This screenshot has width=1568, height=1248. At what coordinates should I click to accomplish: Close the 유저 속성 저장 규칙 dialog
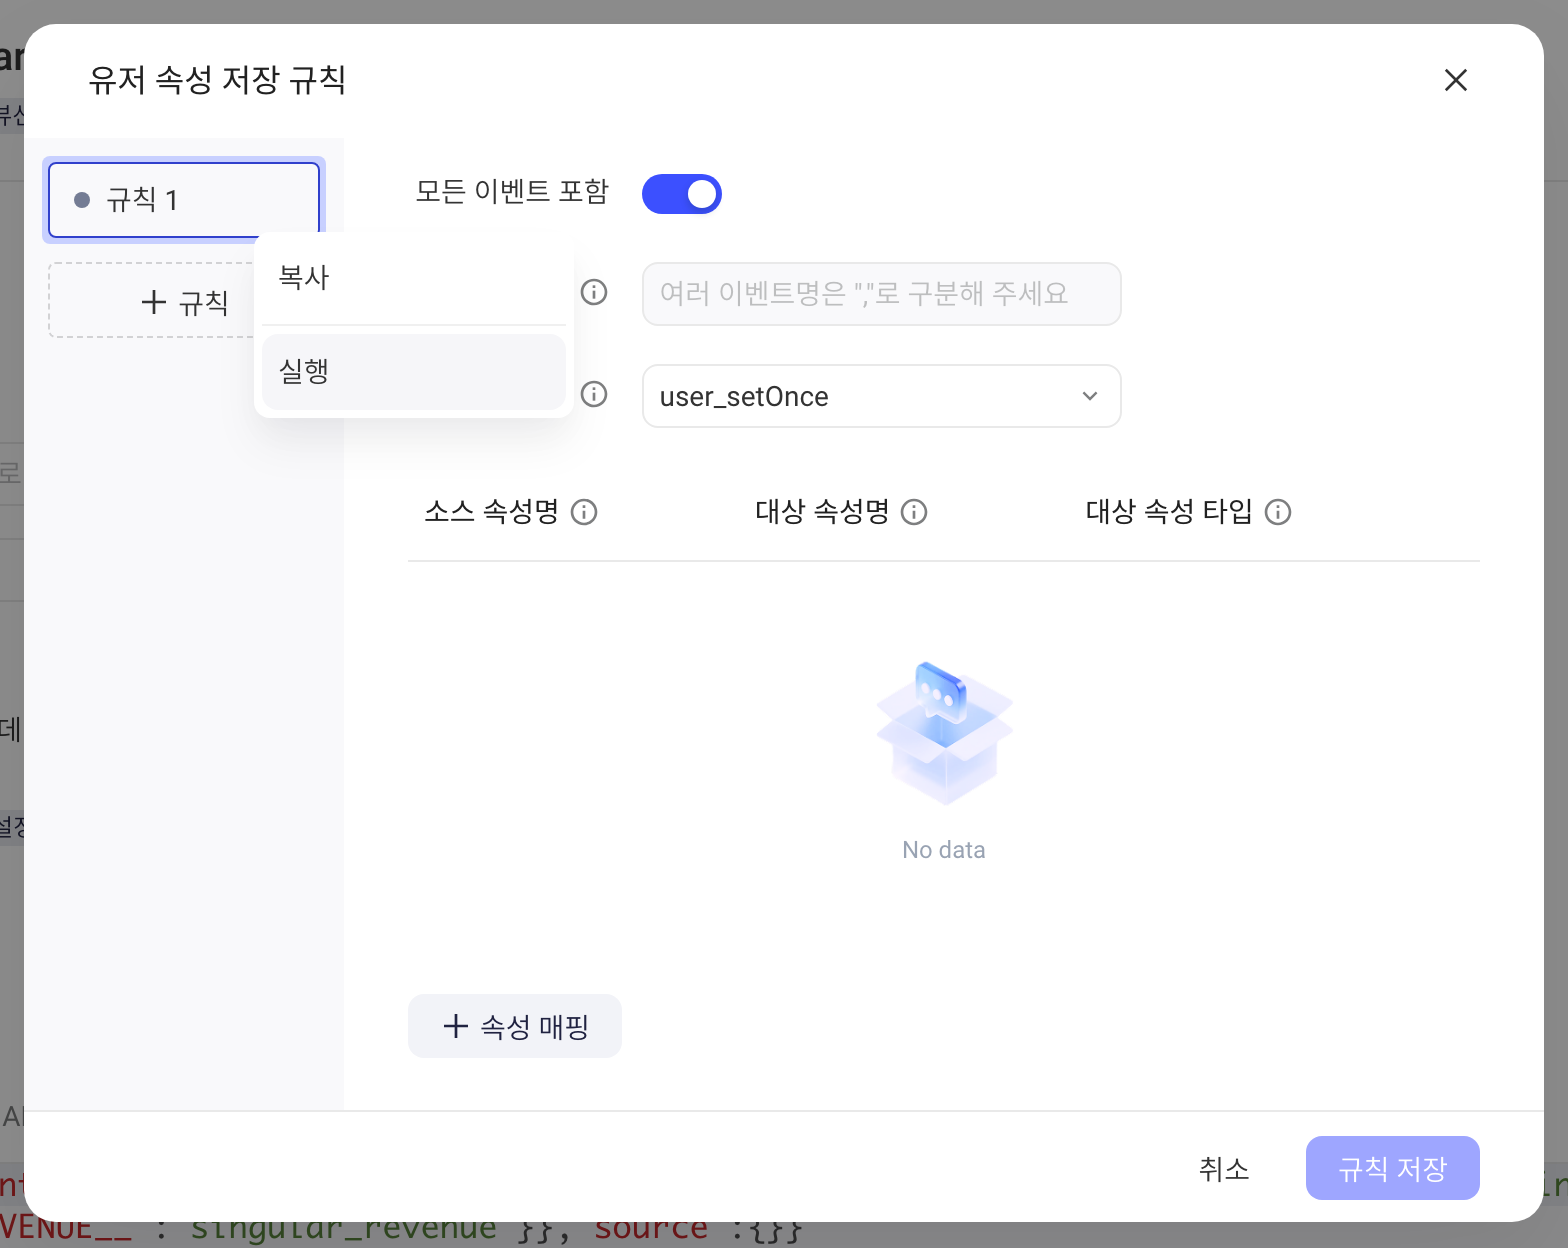pos(1456,80)
